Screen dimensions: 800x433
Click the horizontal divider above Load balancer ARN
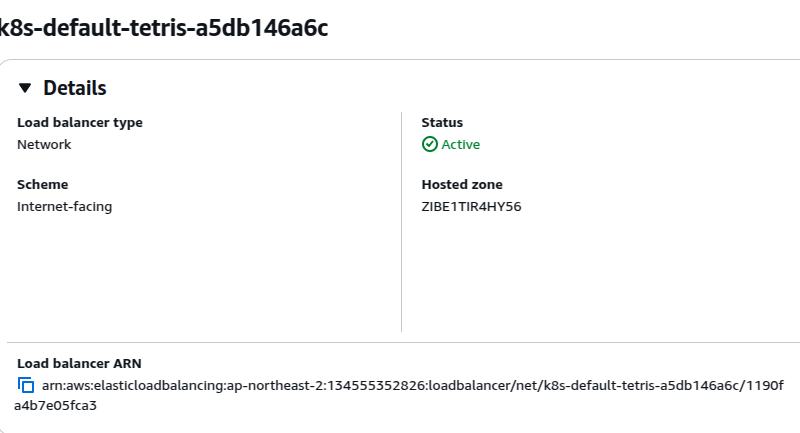click(403, 342)
